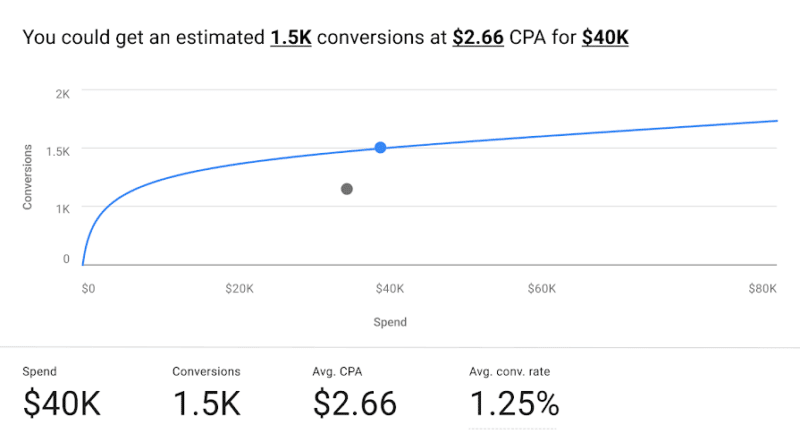Viewport: 800px width, 442px height.
Task: Click the 2K vertical axis label
Action: click(62, 94)
